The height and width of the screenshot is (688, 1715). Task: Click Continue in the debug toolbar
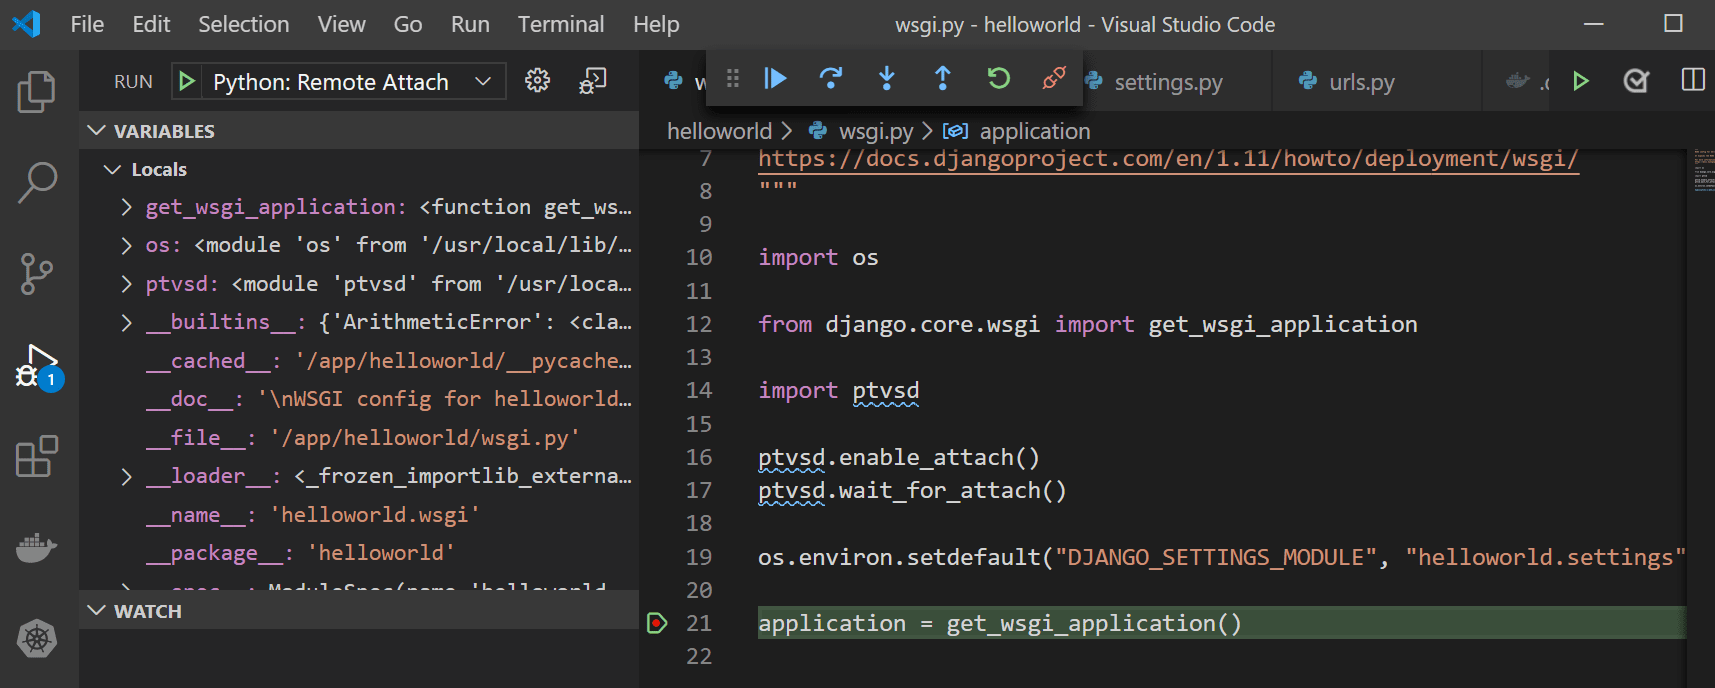(x=775, y=78)
